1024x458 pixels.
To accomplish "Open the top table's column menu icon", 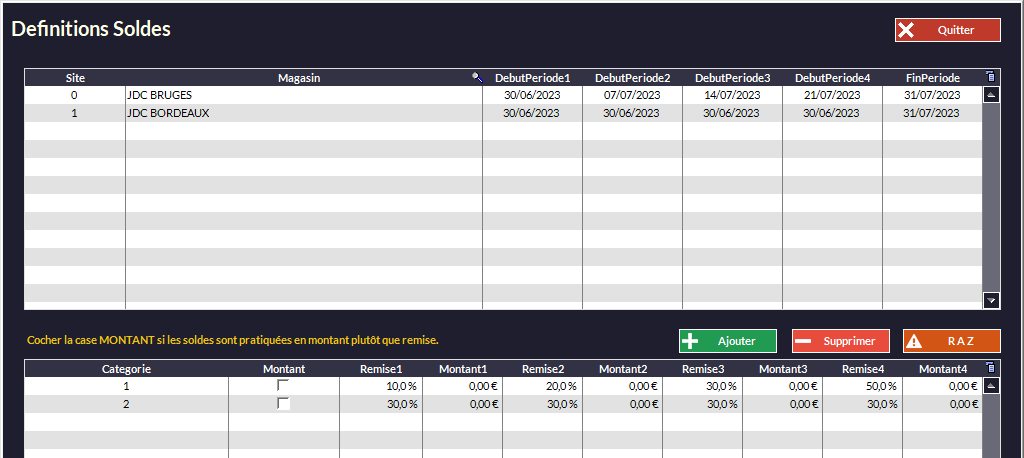I will point(990,77).
